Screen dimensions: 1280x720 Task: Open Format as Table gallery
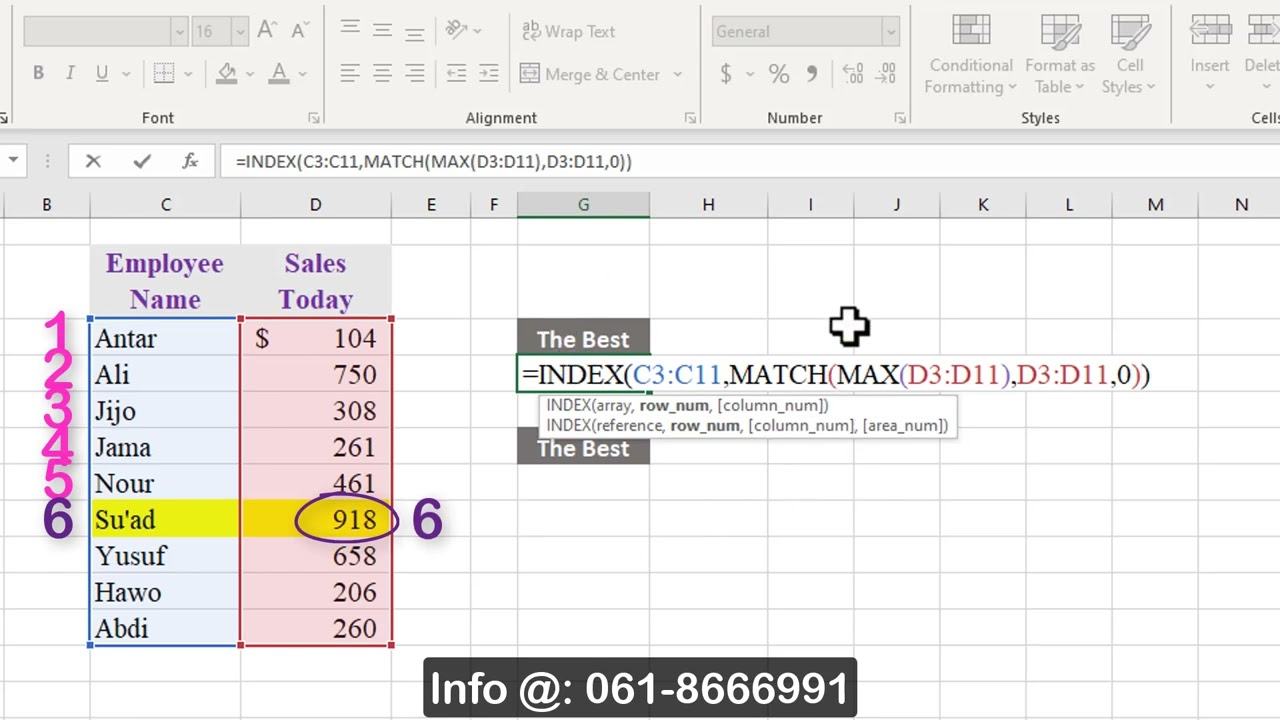(1060, 56)
